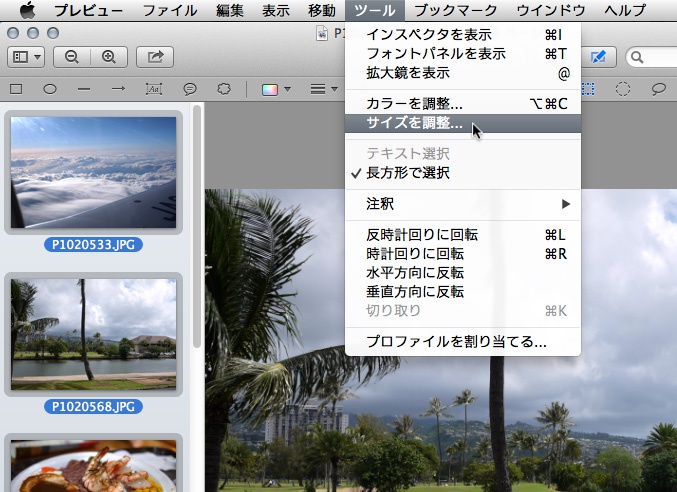
Task: Click the zoom in magnifier button
Action: [109, 57]
